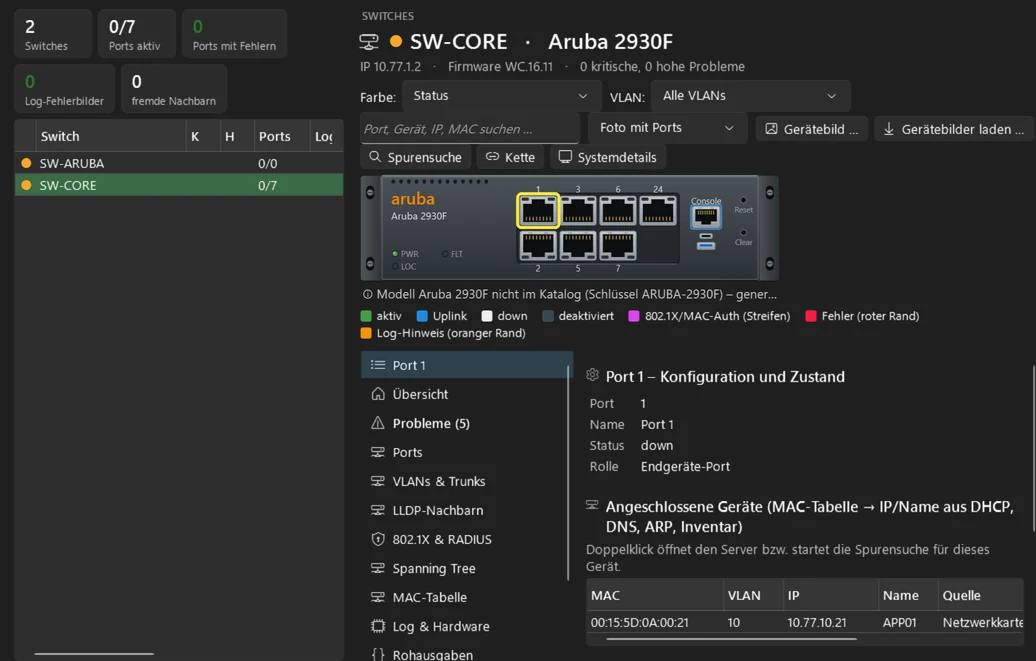Click the magnifier icon of Spurensuche
This screenshot has width=1036, height=661.
click(375, 157)
